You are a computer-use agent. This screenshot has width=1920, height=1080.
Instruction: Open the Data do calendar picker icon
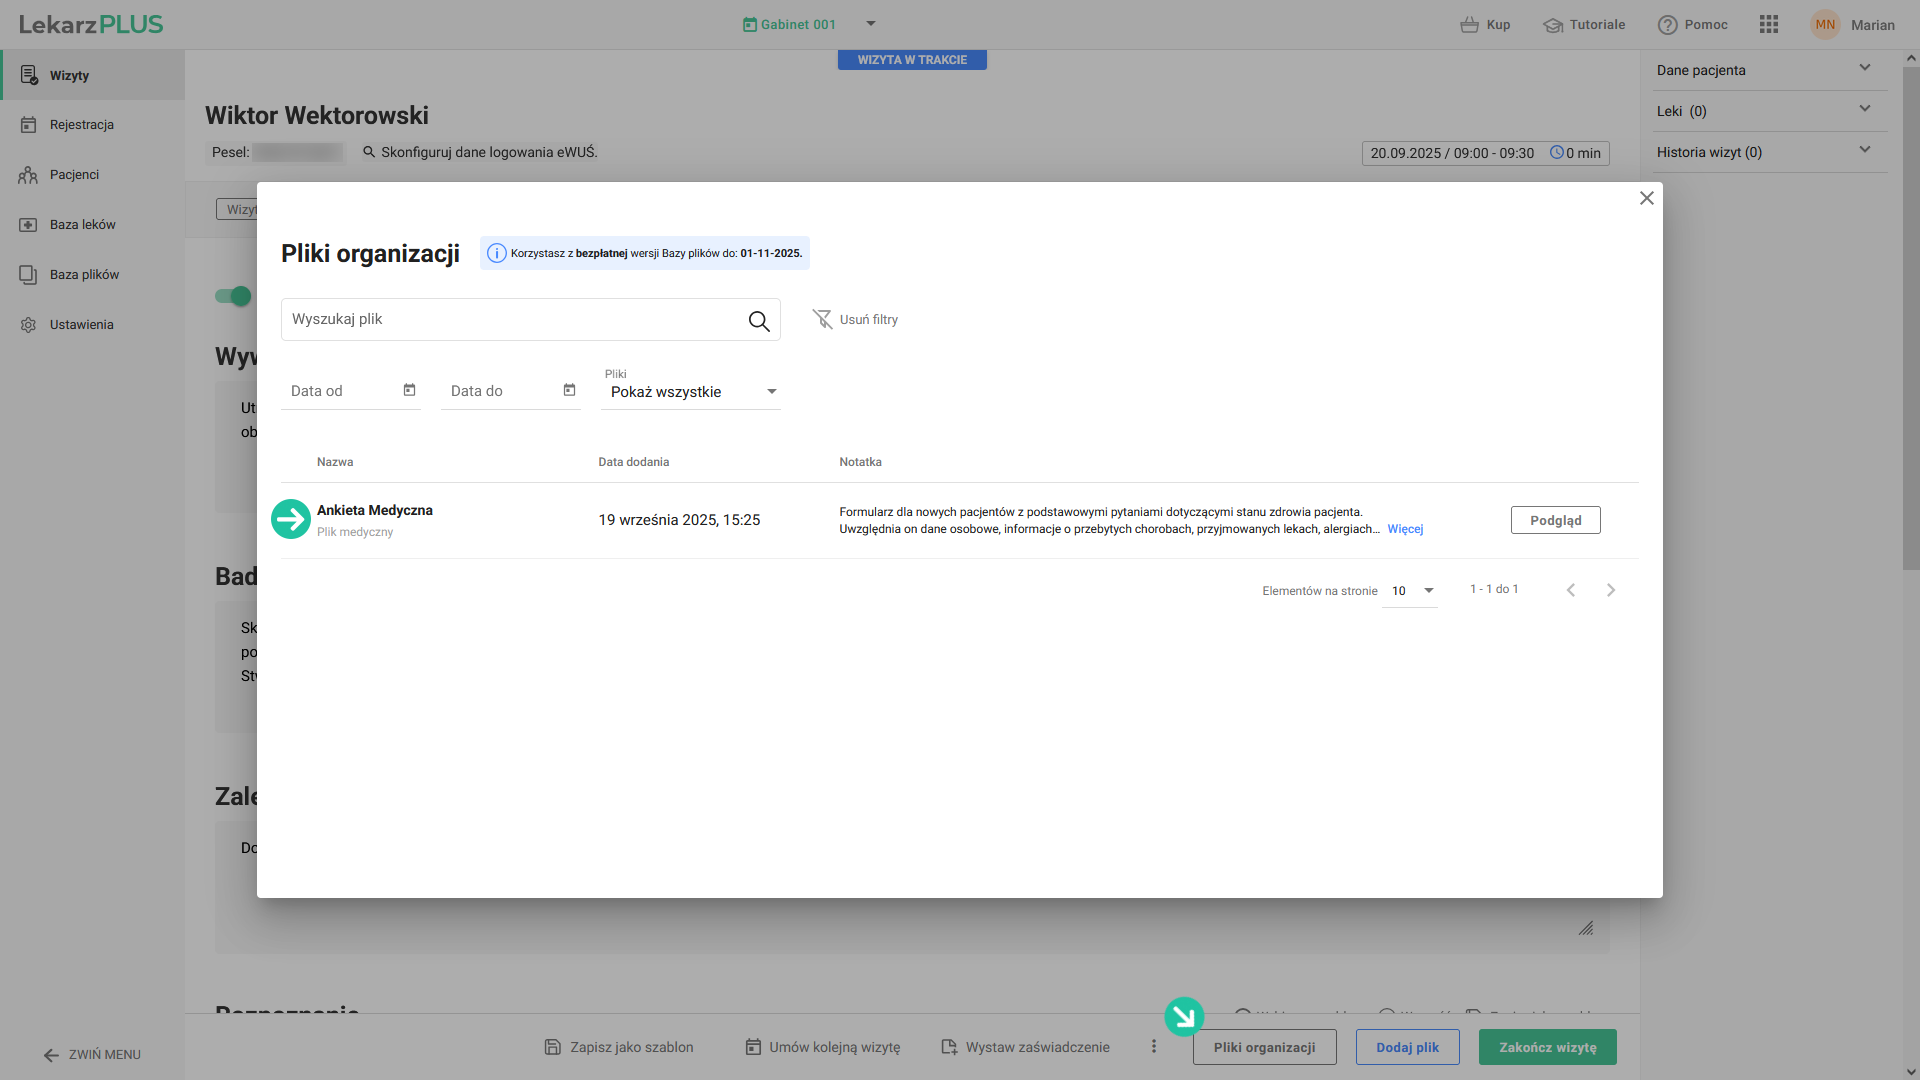coord(569,390)
